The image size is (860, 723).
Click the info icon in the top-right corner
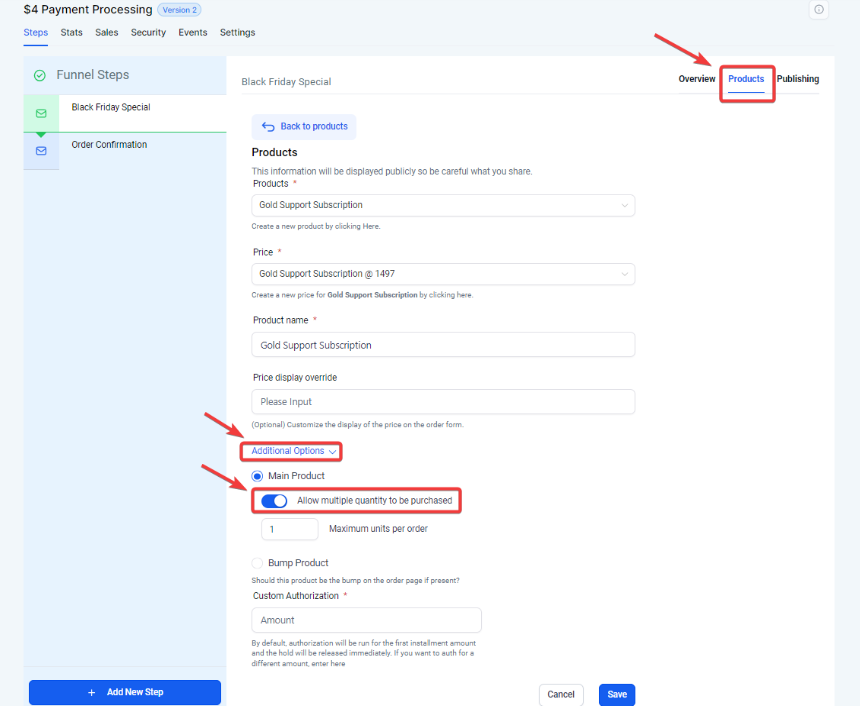click(818, 9)
